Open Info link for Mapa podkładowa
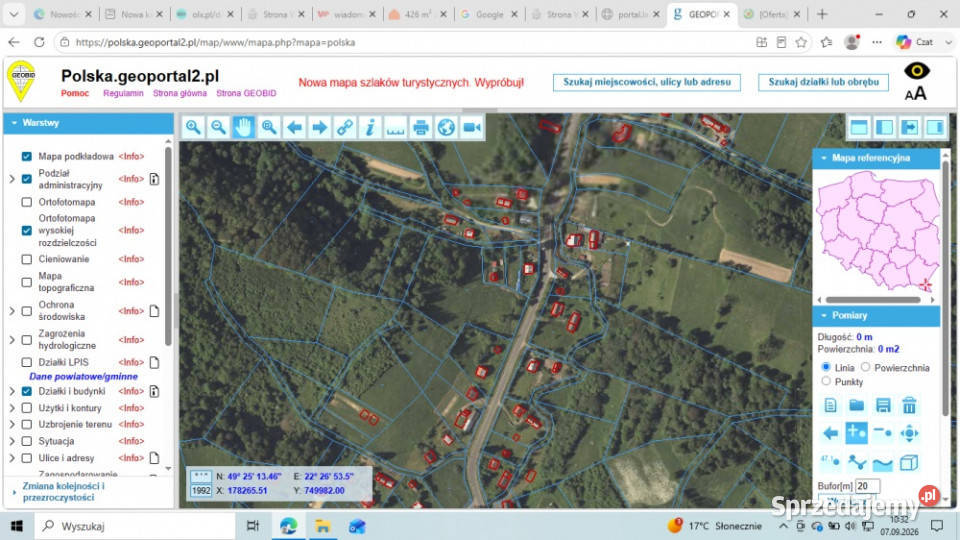This screenshot has height=540, width=960. click(x=131, y=156)
